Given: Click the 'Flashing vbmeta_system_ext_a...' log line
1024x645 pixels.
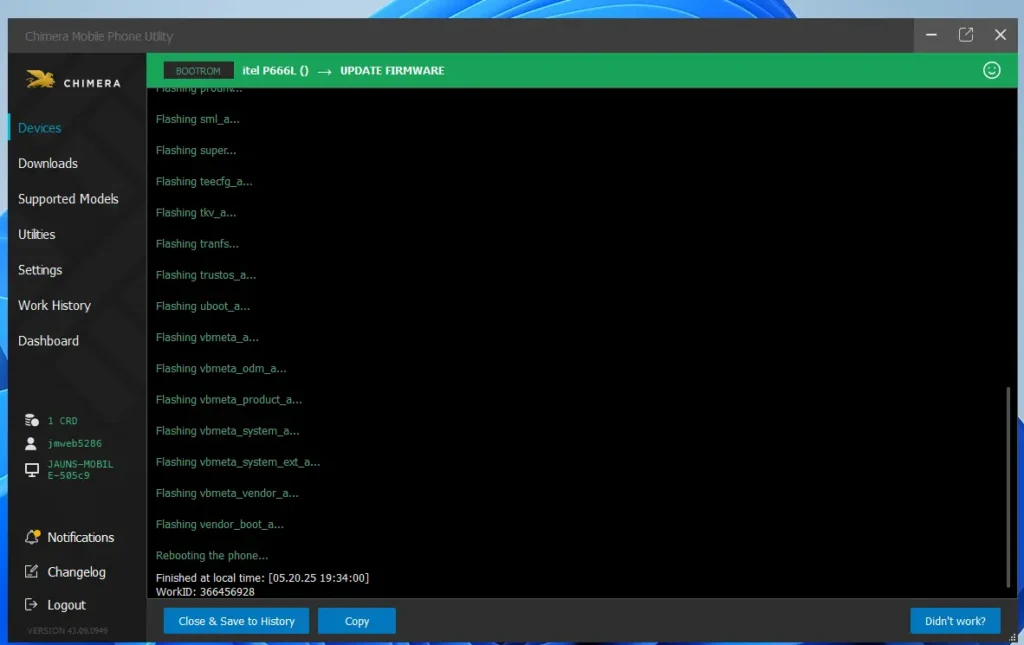Looking at the screenshot, I should 238,462.
